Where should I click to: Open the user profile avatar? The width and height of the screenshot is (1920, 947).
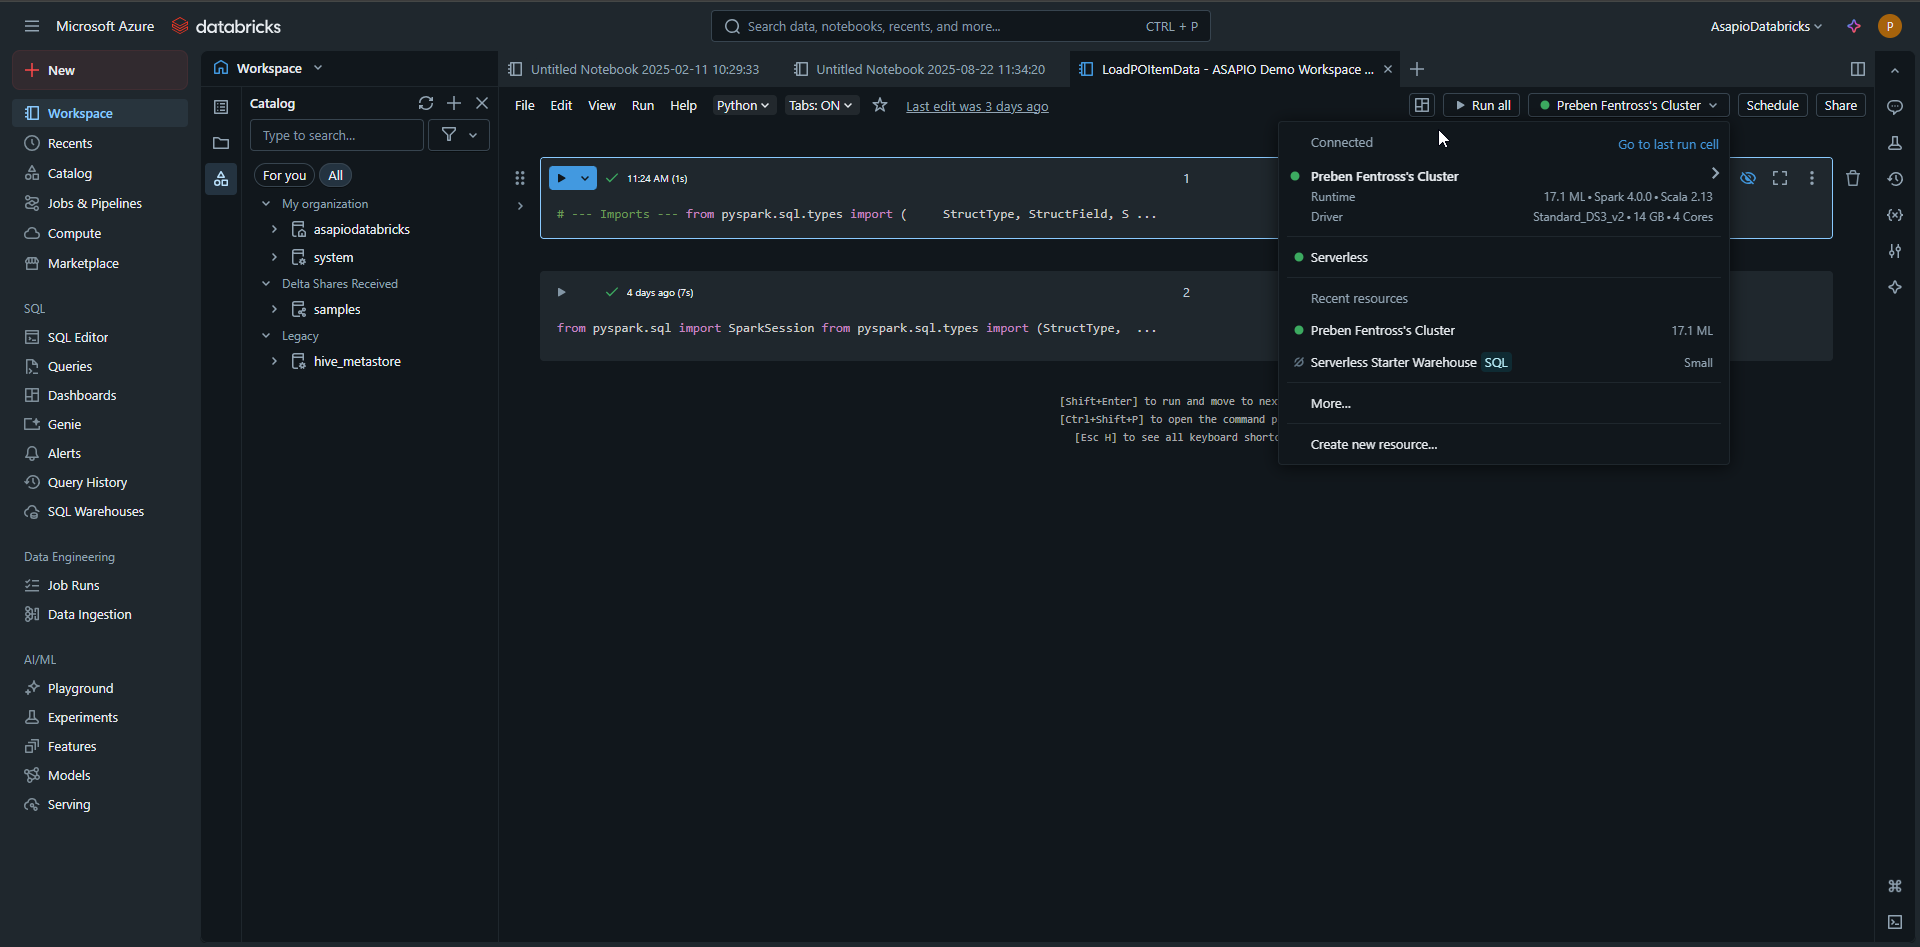click(1889, 26)
